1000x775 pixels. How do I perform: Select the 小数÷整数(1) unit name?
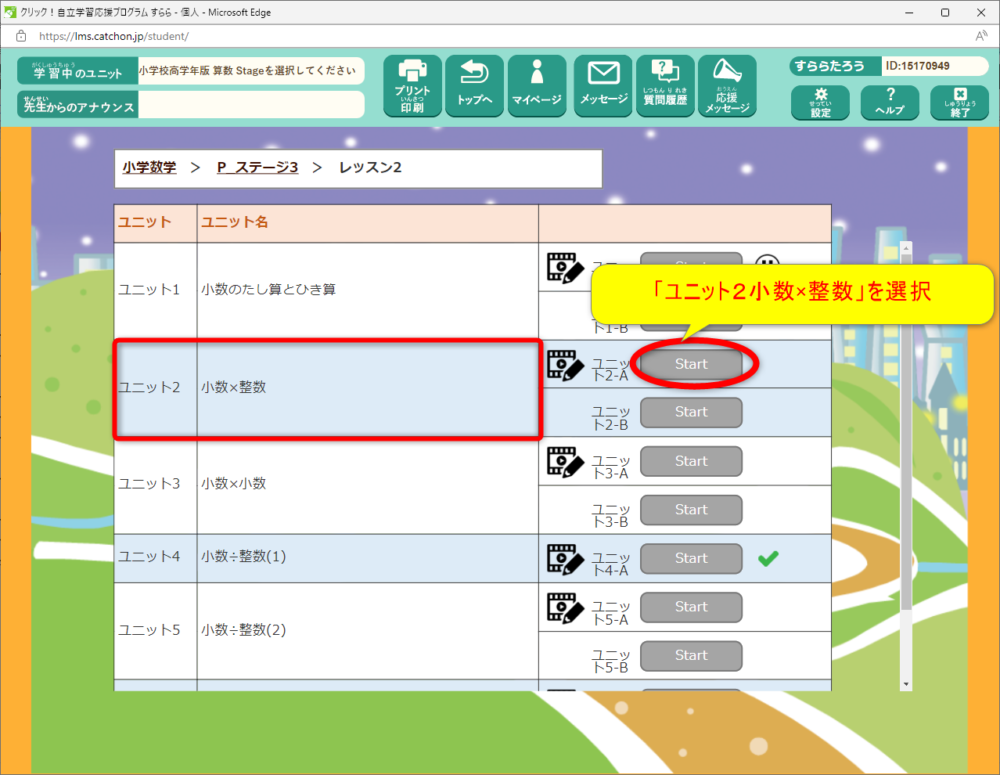coord(244,556)
